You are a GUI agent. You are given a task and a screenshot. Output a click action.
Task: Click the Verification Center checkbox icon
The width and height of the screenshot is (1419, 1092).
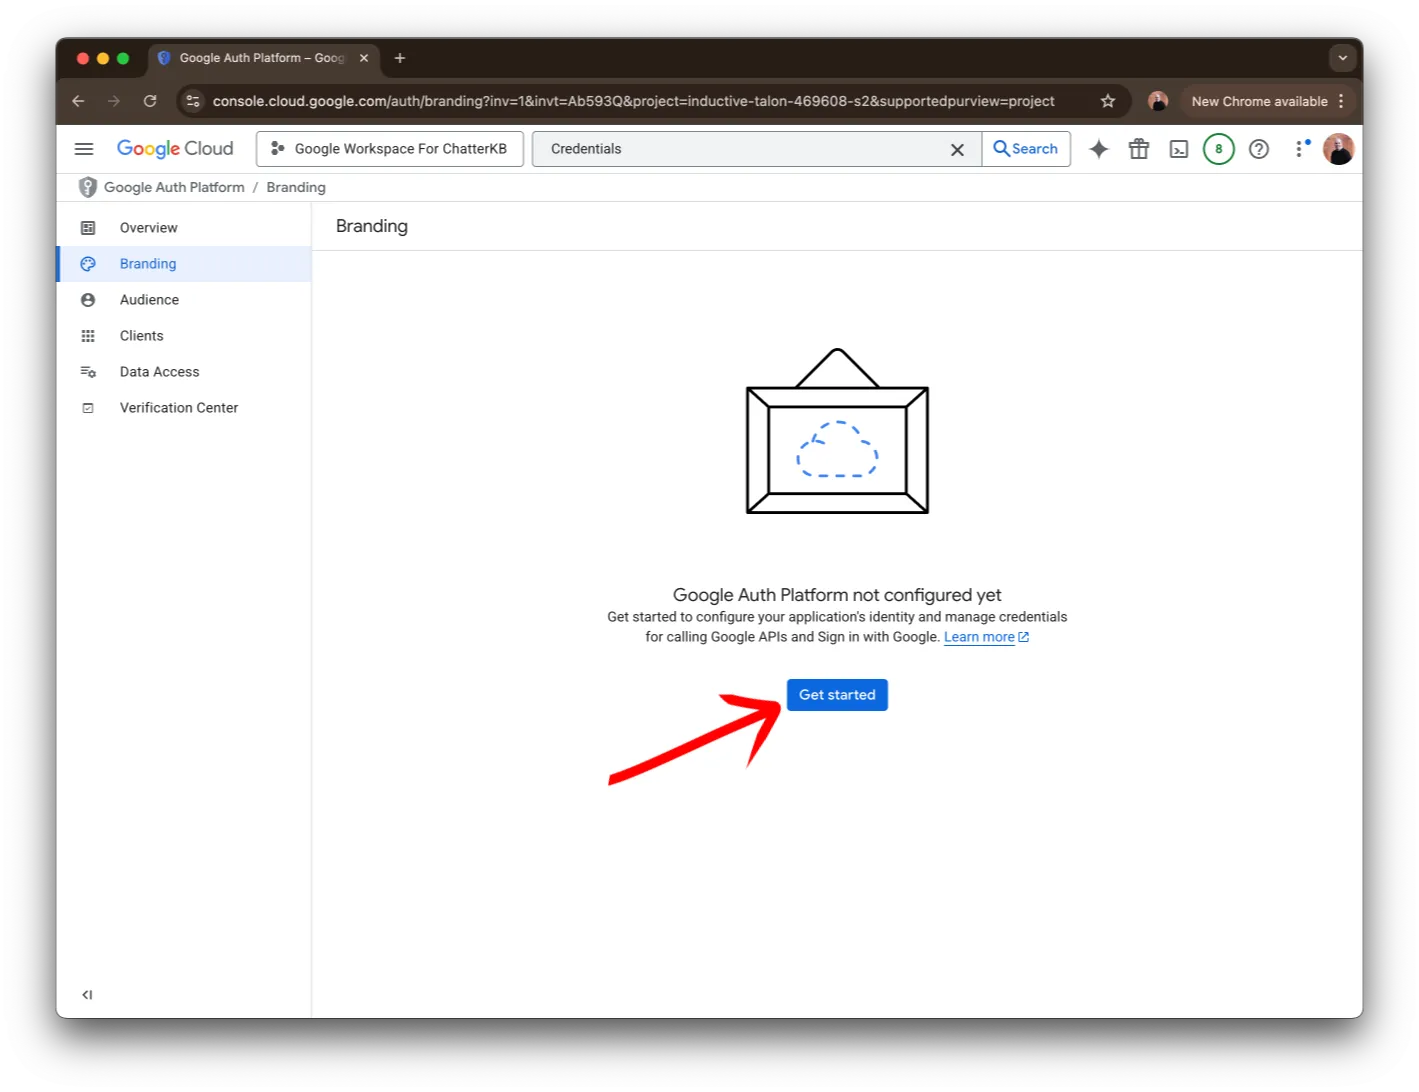(88, 408)
